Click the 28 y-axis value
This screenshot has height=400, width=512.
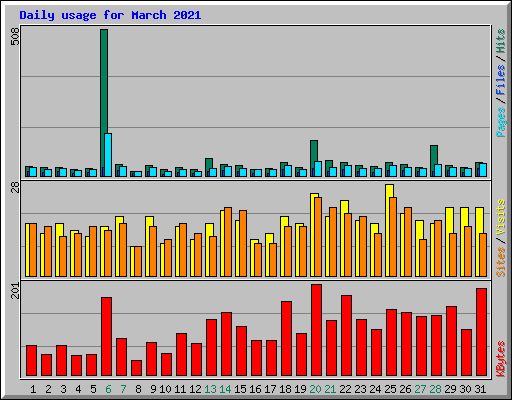pos(15,188)
